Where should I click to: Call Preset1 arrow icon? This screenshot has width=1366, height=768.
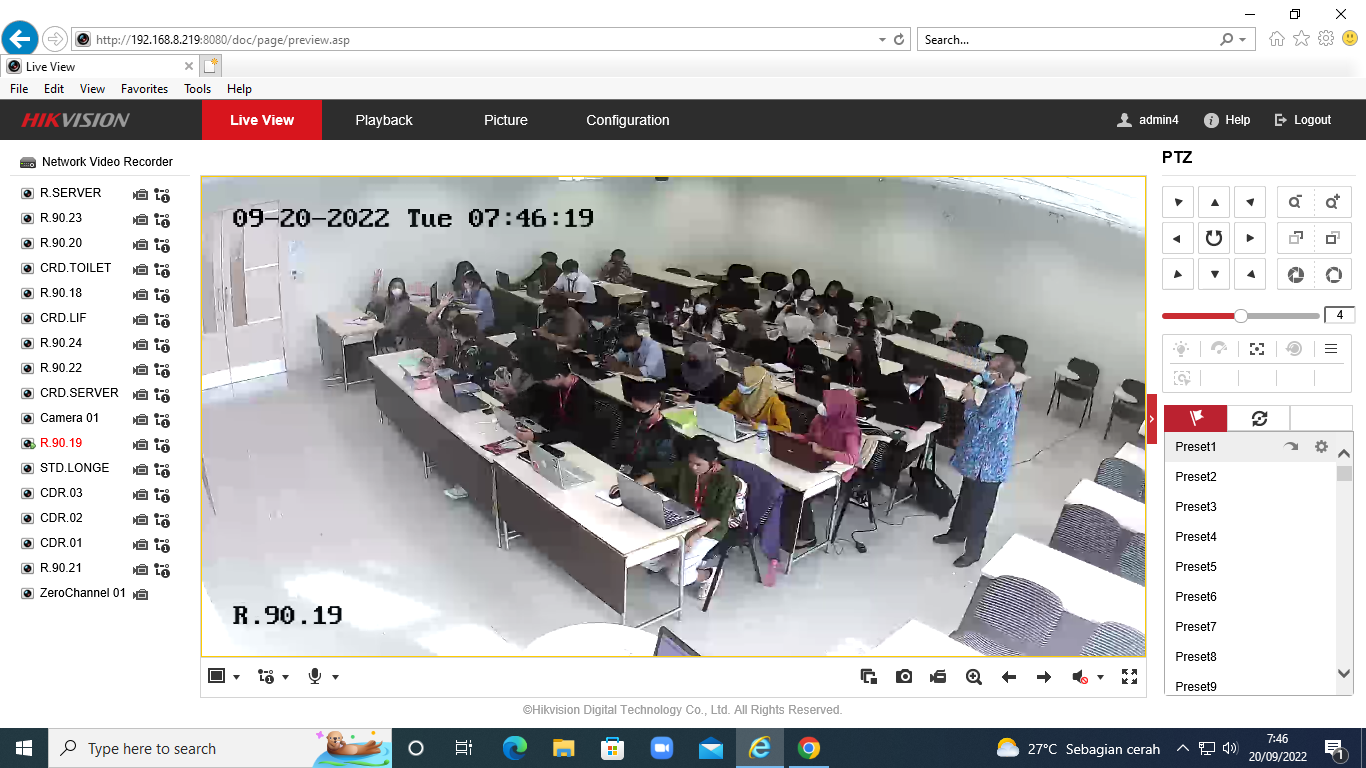tap(1291, 447)
